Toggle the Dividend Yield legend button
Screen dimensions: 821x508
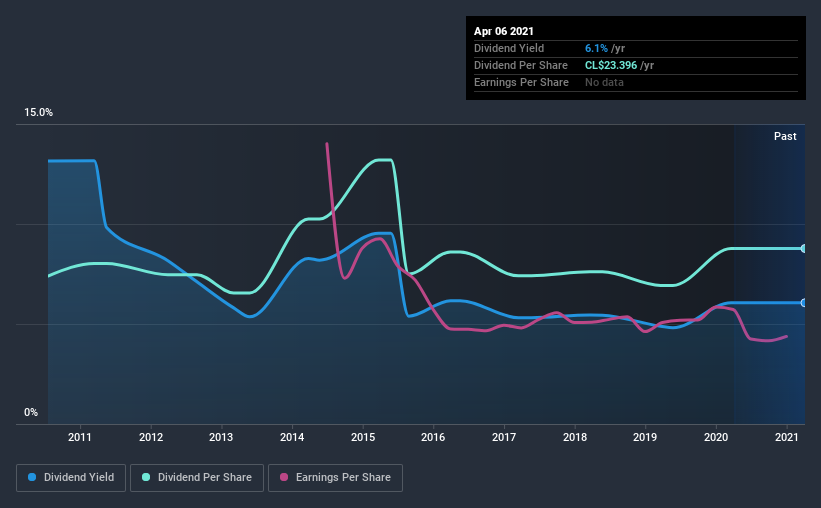(x=71, y=478)
